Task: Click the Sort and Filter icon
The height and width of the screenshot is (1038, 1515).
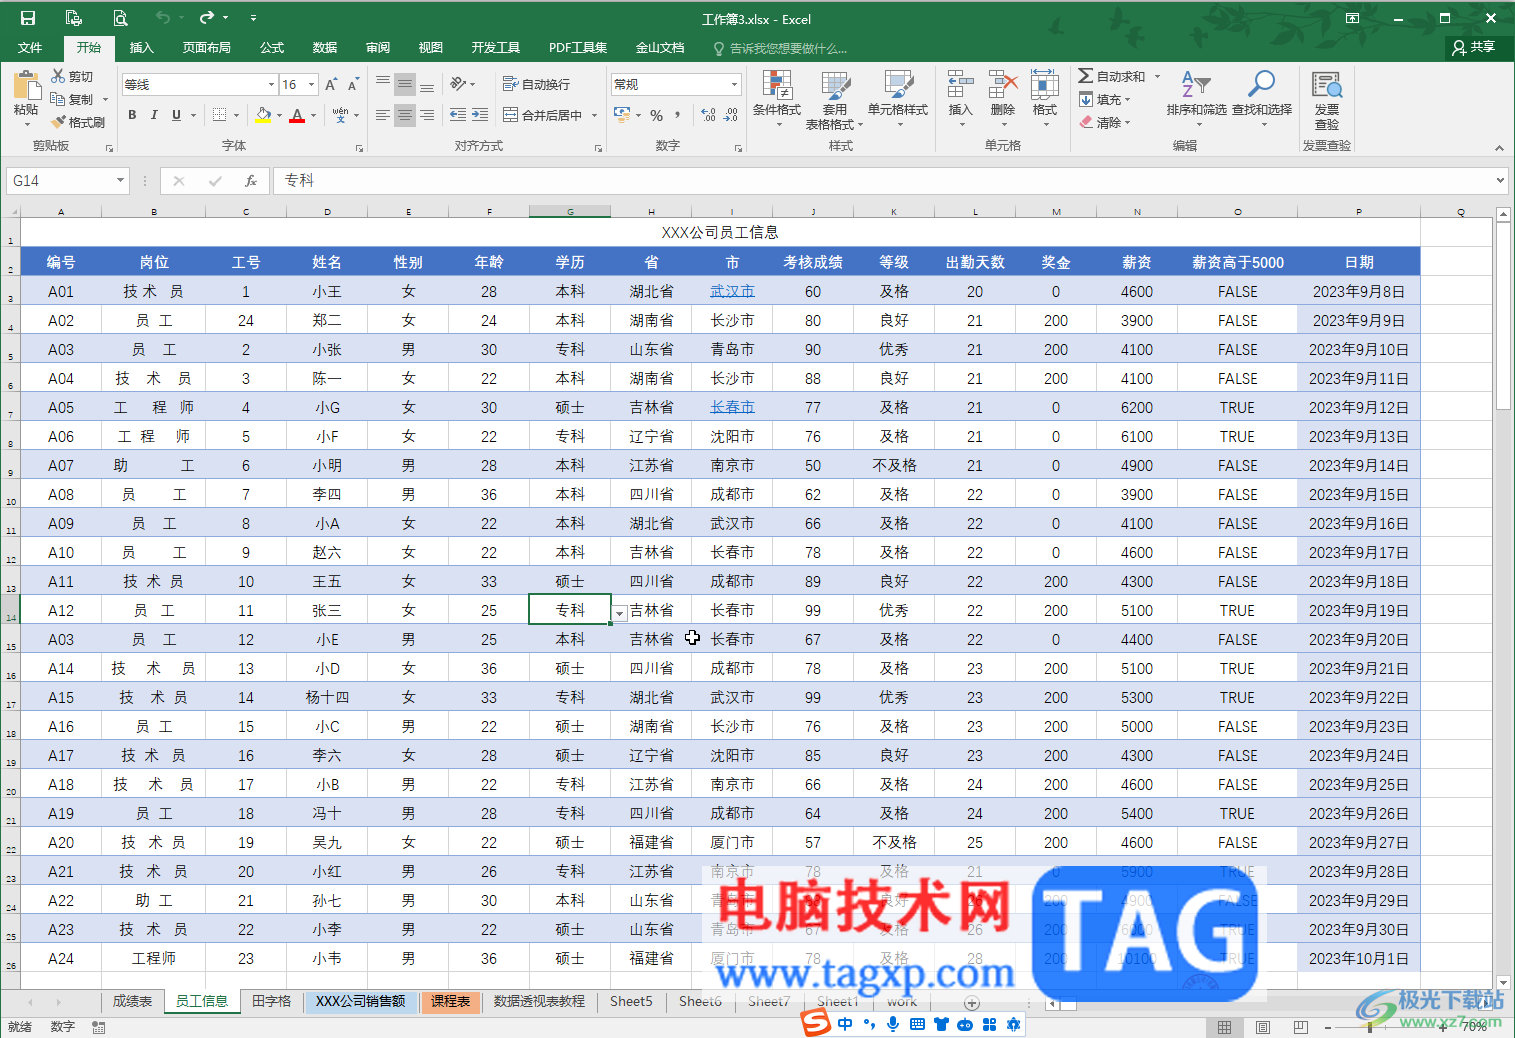Action: click(1196, 85)
